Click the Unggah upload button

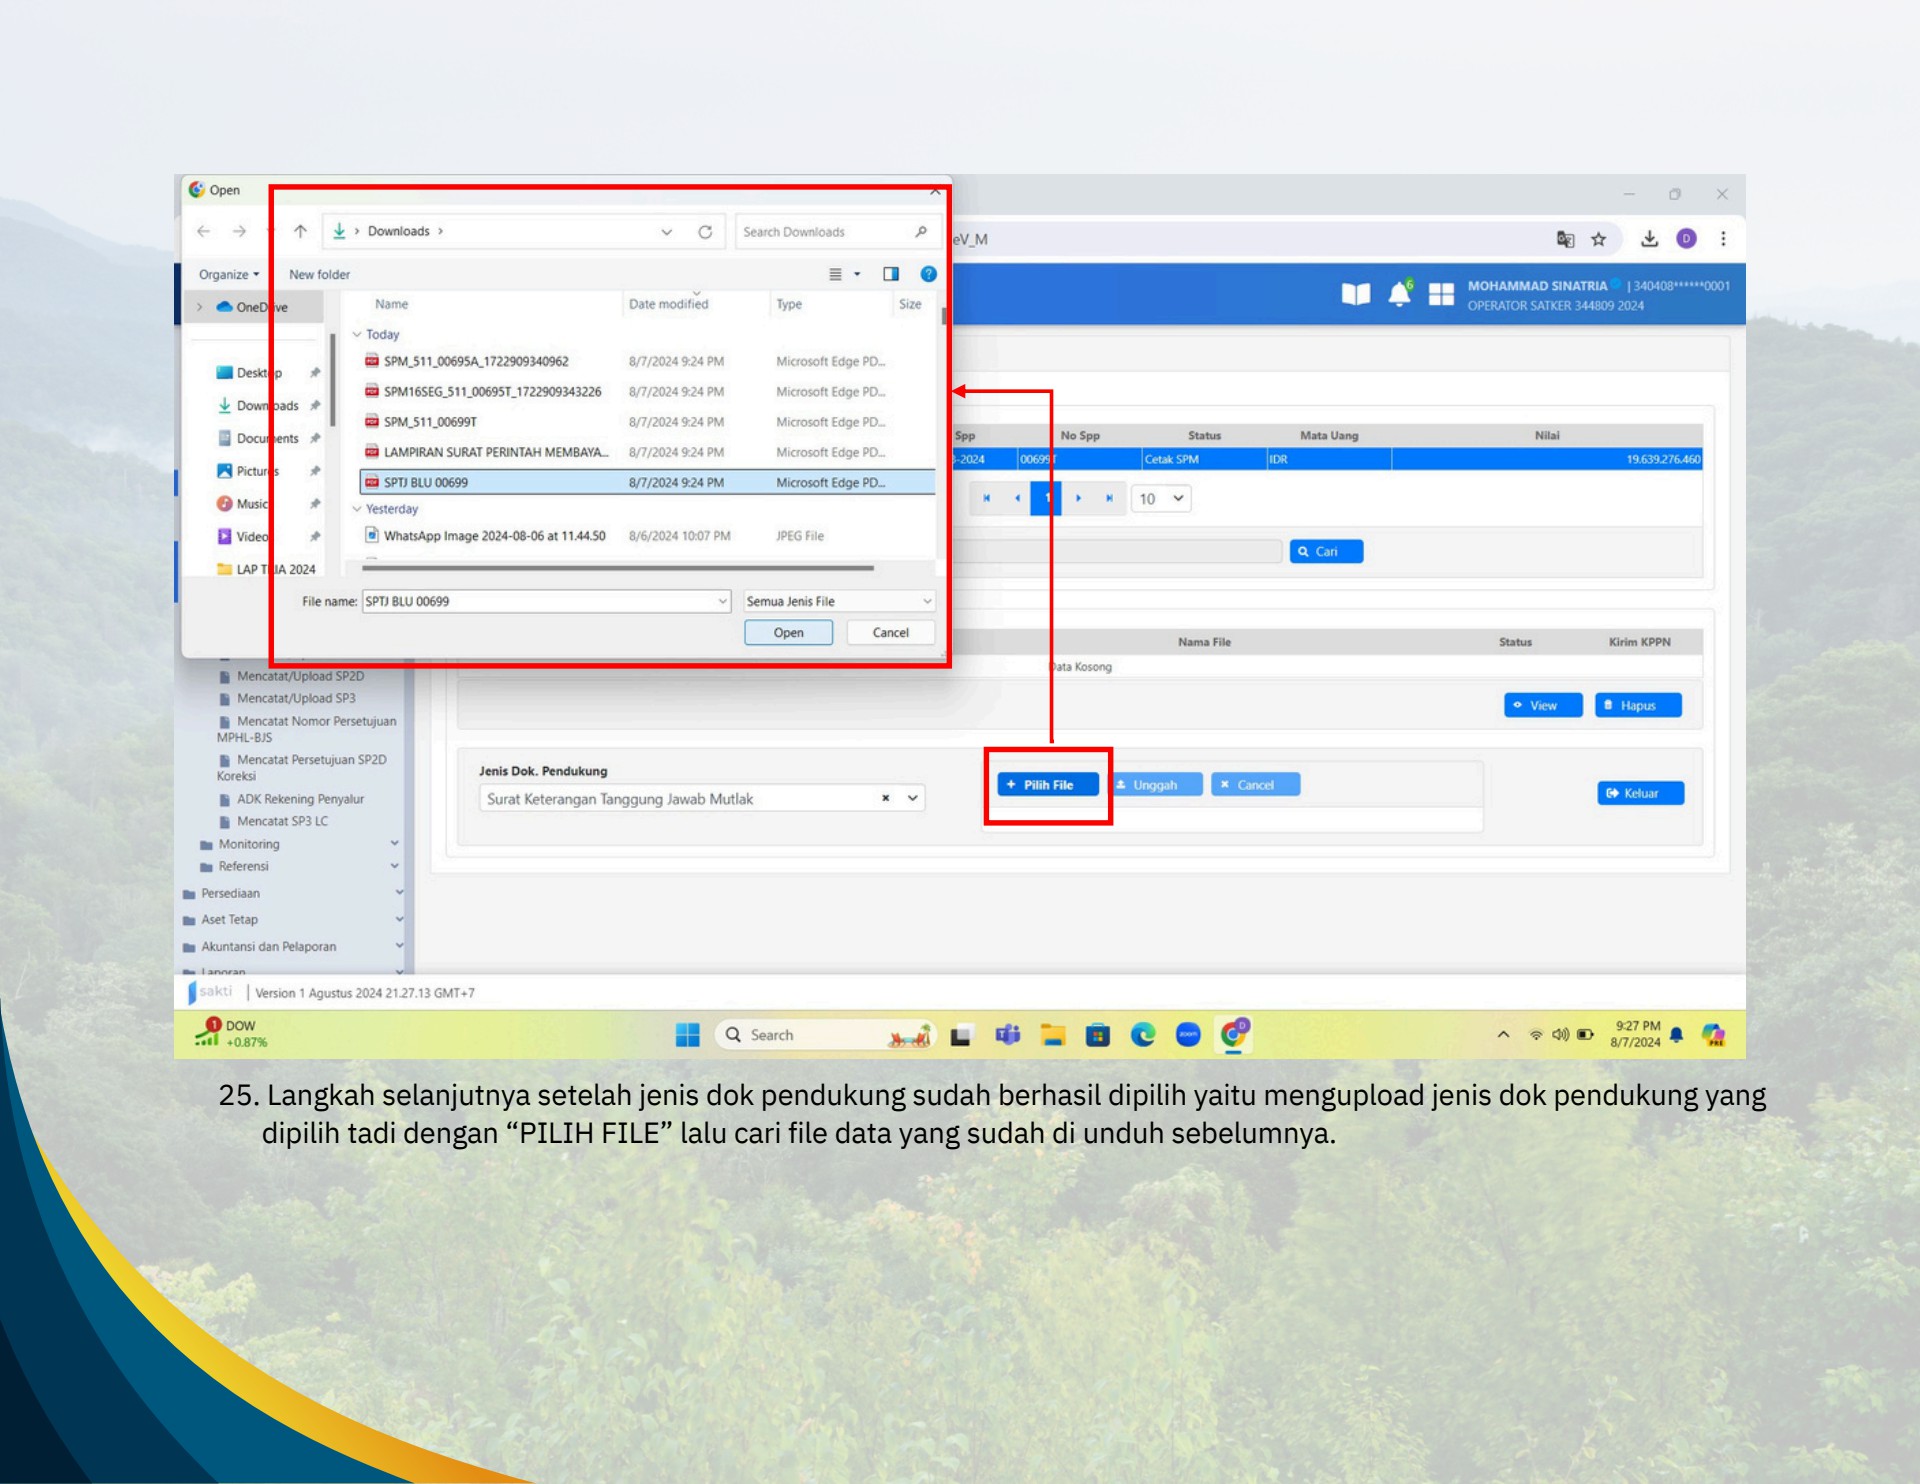pyautogui.click(x=1155, y=784)
